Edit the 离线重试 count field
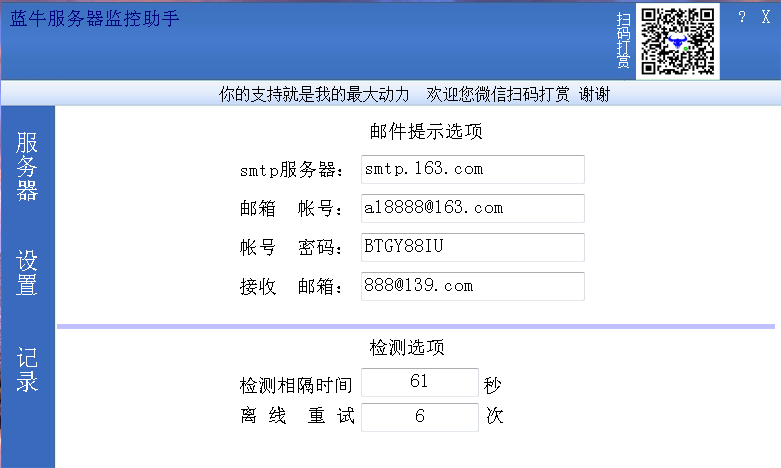The height and width of the screenshot is (468, 781). 420,417
